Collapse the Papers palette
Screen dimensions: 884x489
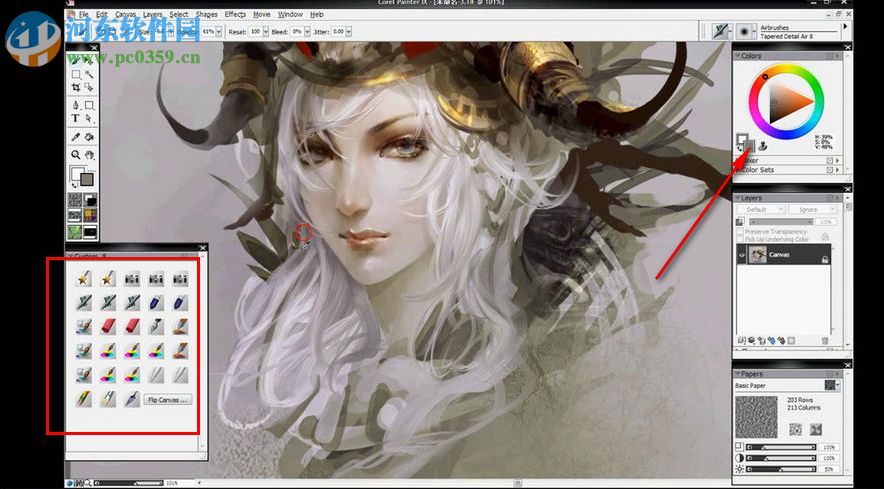tap(738, 374)
